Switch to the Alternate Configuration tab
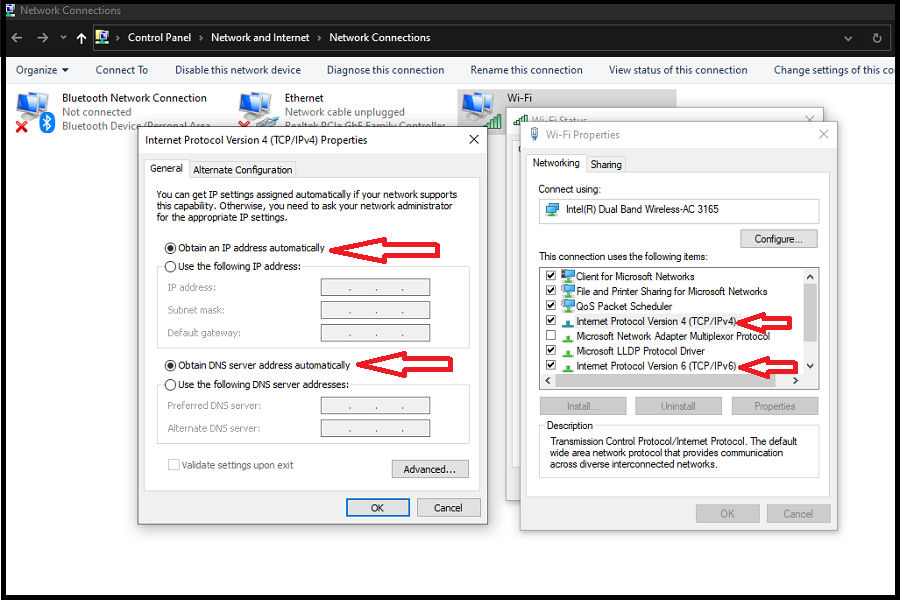The width and height of the screenshot is (900, 600). 243,170
